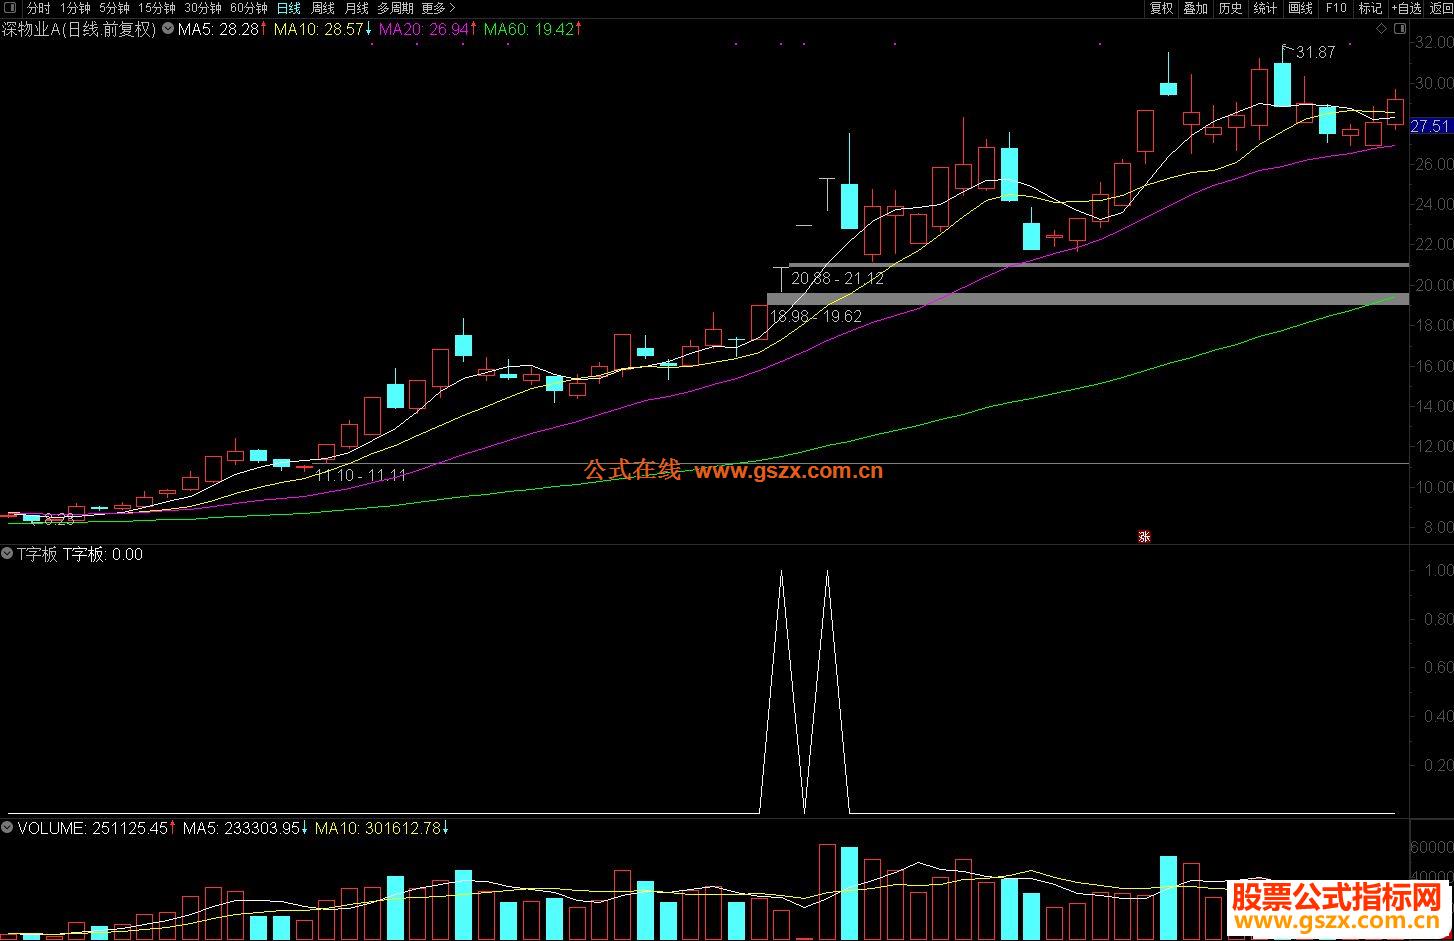This screenshot has width=1454, height=941.
Task: Click the 叠加 overlay button
Action: click(x=1195, y=8)
